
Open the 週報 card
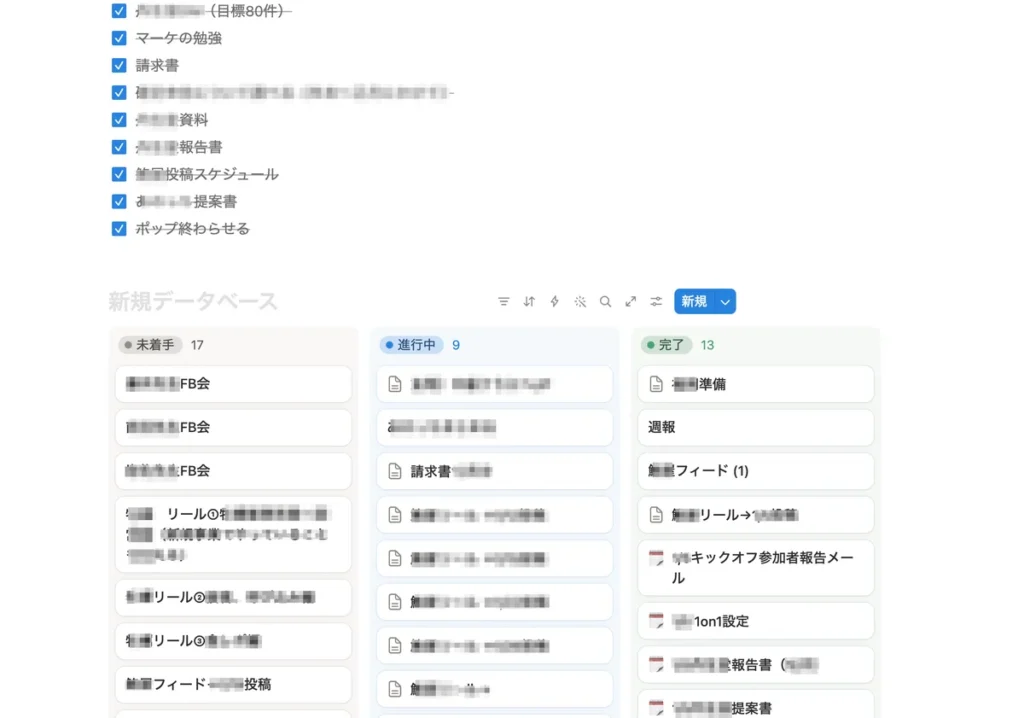tap(756, 427)
